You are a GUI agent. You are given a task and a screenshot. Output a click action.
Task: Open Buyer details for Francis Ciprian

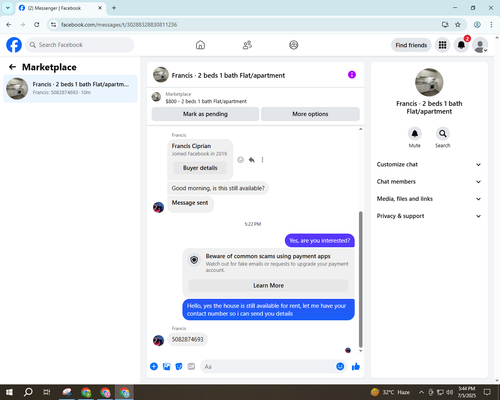[x=200, y=168]
